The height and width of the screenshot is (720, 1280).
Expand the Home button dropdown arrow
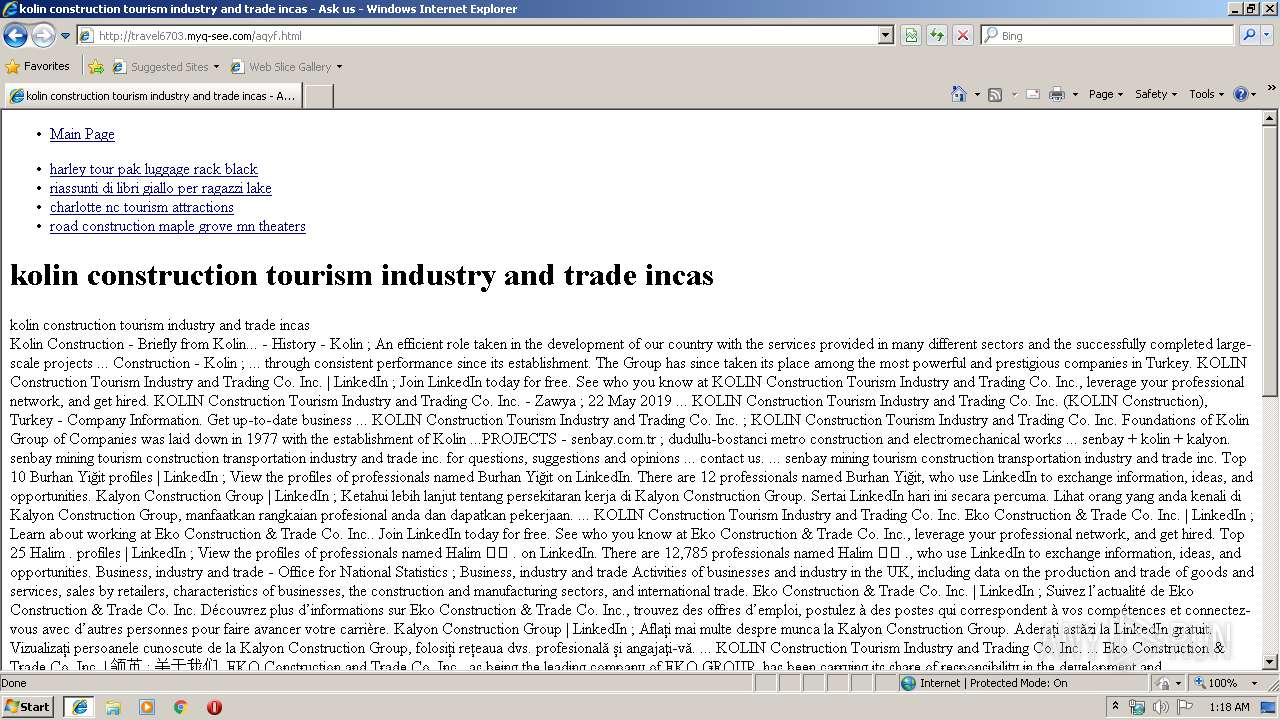[x=976, y=94]
